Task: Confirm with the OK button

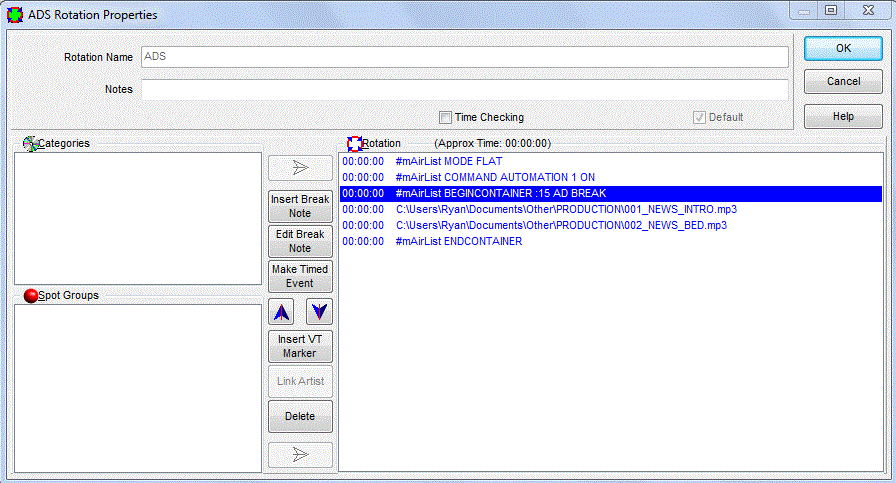Action: [843, 49]
